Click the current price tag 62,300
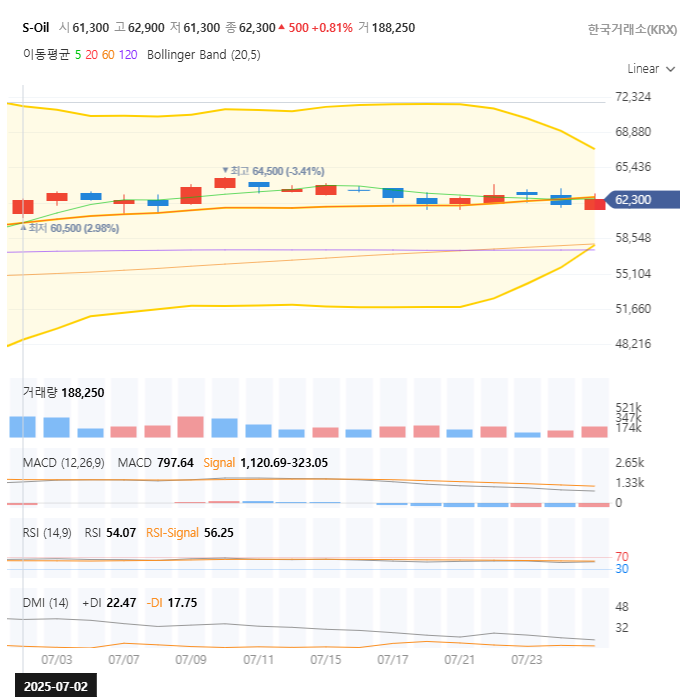The width and height of the screenshot is (680, 697). [643, 200]
